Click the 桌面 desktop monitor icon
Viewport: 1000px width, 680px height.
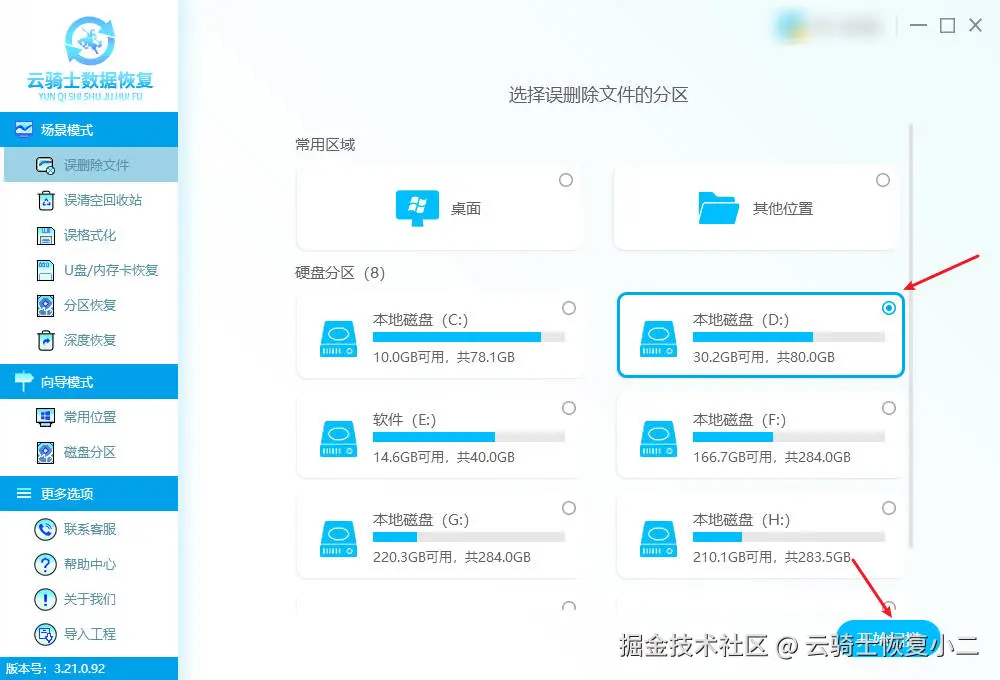click(x=417, y=208)
